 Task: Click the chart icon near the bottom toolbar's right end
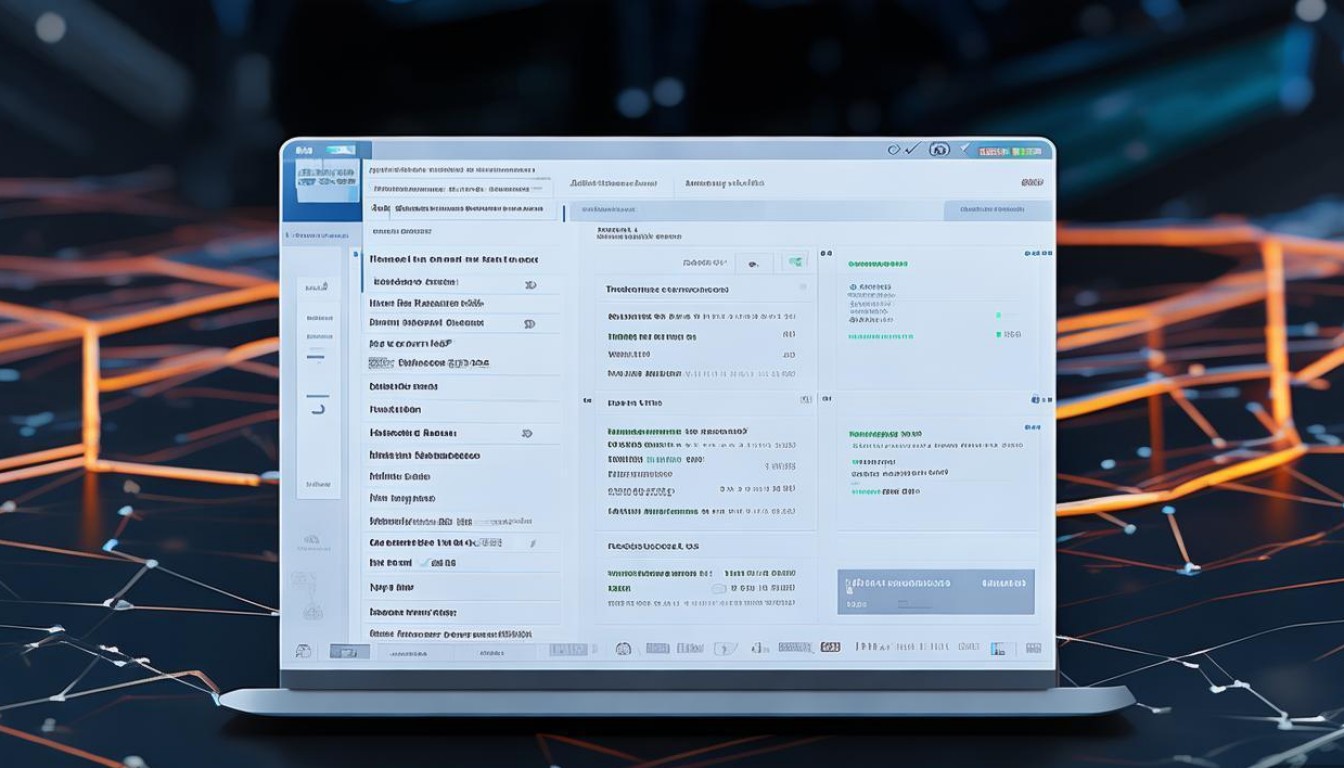click(x=998, y=648)
